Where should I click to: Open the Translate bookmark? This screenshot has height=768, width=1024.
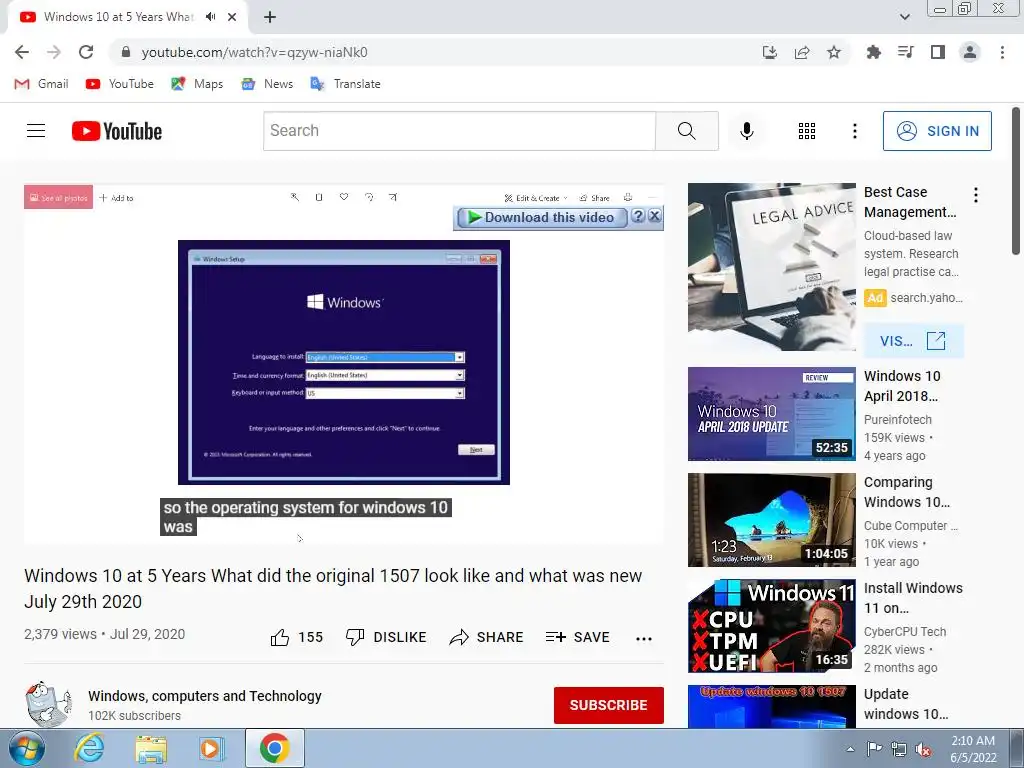(x=345, y=84)
